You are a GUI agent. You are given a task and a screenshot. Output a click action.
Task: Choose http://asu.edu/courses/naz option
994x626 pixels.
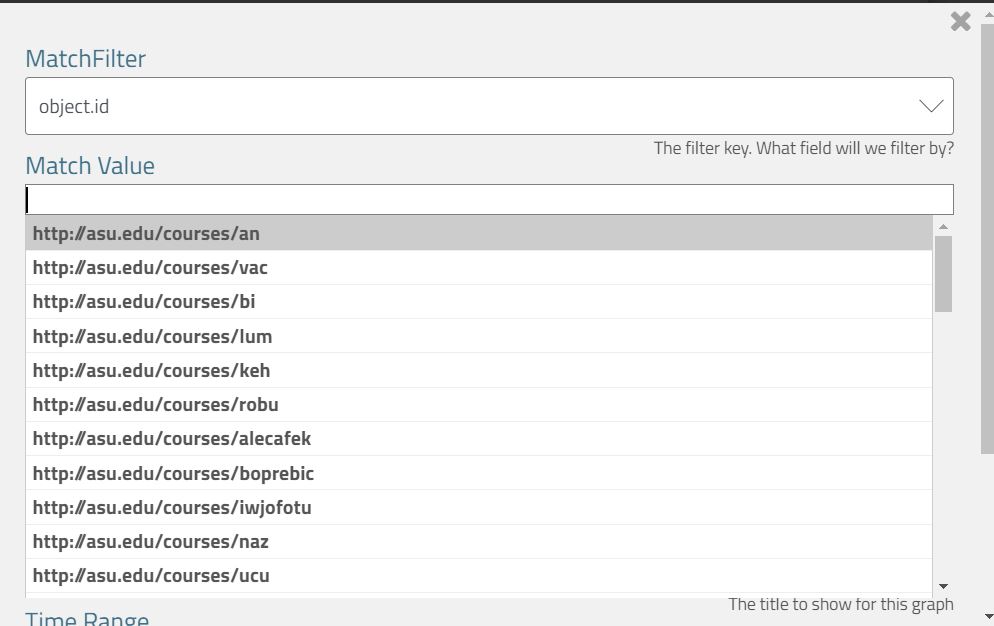pyautogui.click(x=150, y=541)
